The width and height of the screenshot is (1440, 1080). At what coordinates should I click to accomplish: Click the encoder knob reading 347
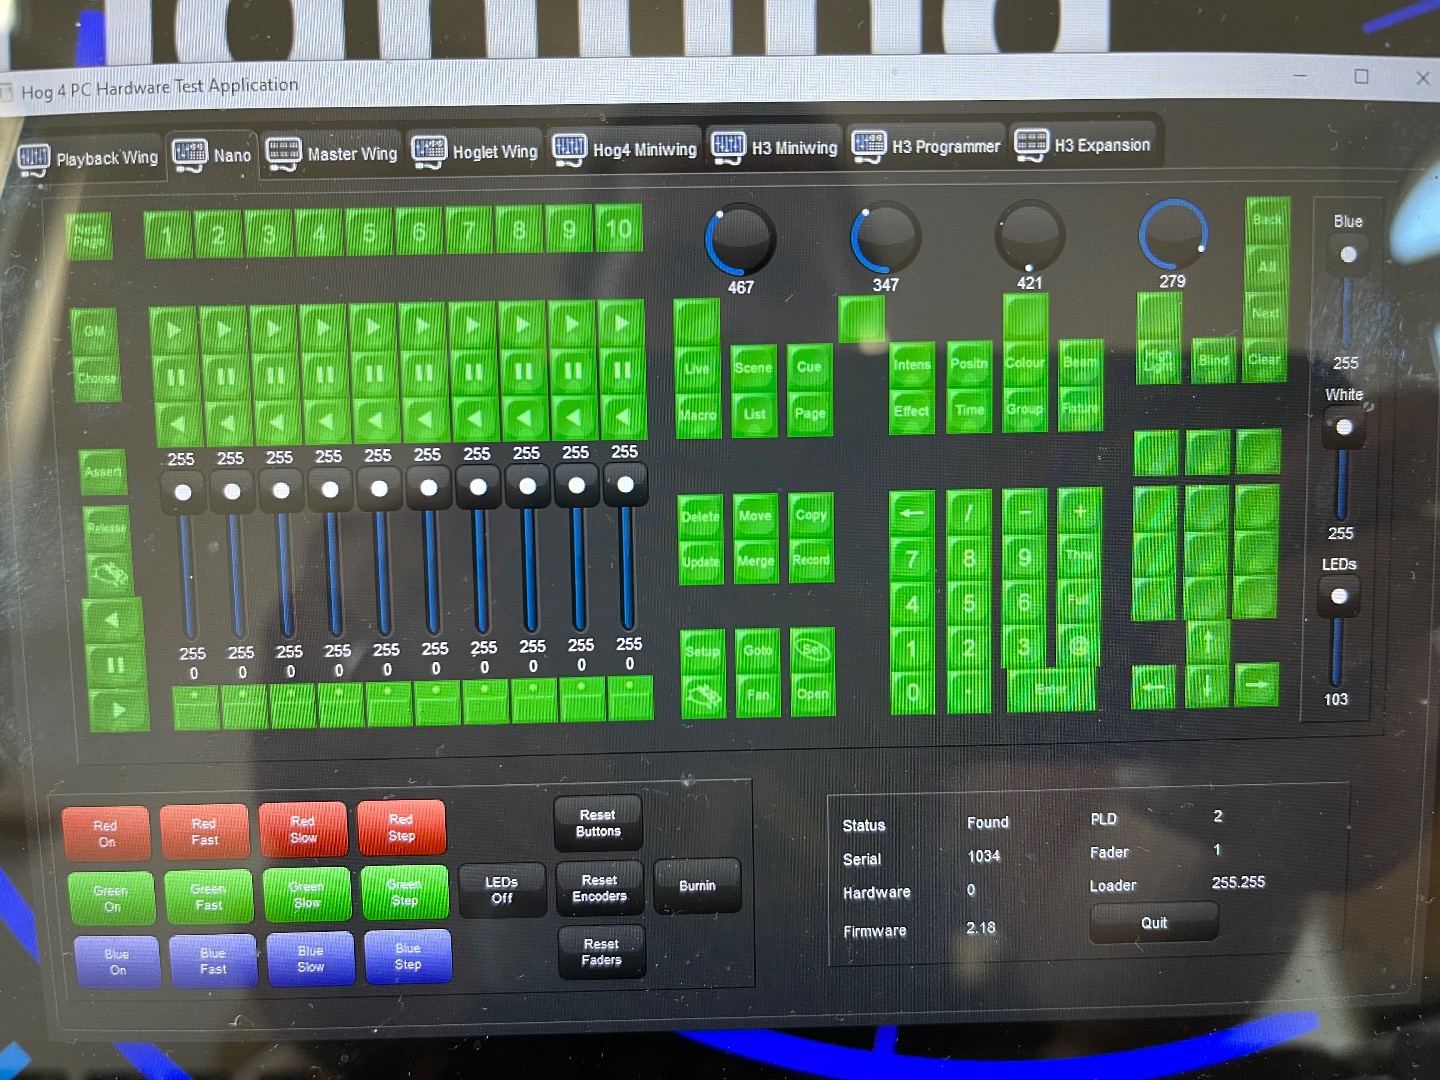pyautogui.click(x=885, y=237)
